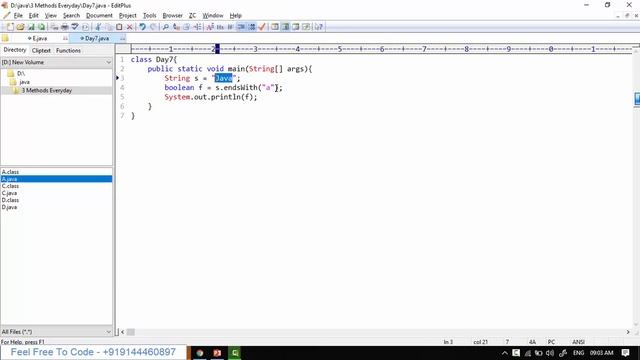Switch to the E.java document tab
Image resolution: width=640 pixels, height=360 pixels.
[40, 38]
